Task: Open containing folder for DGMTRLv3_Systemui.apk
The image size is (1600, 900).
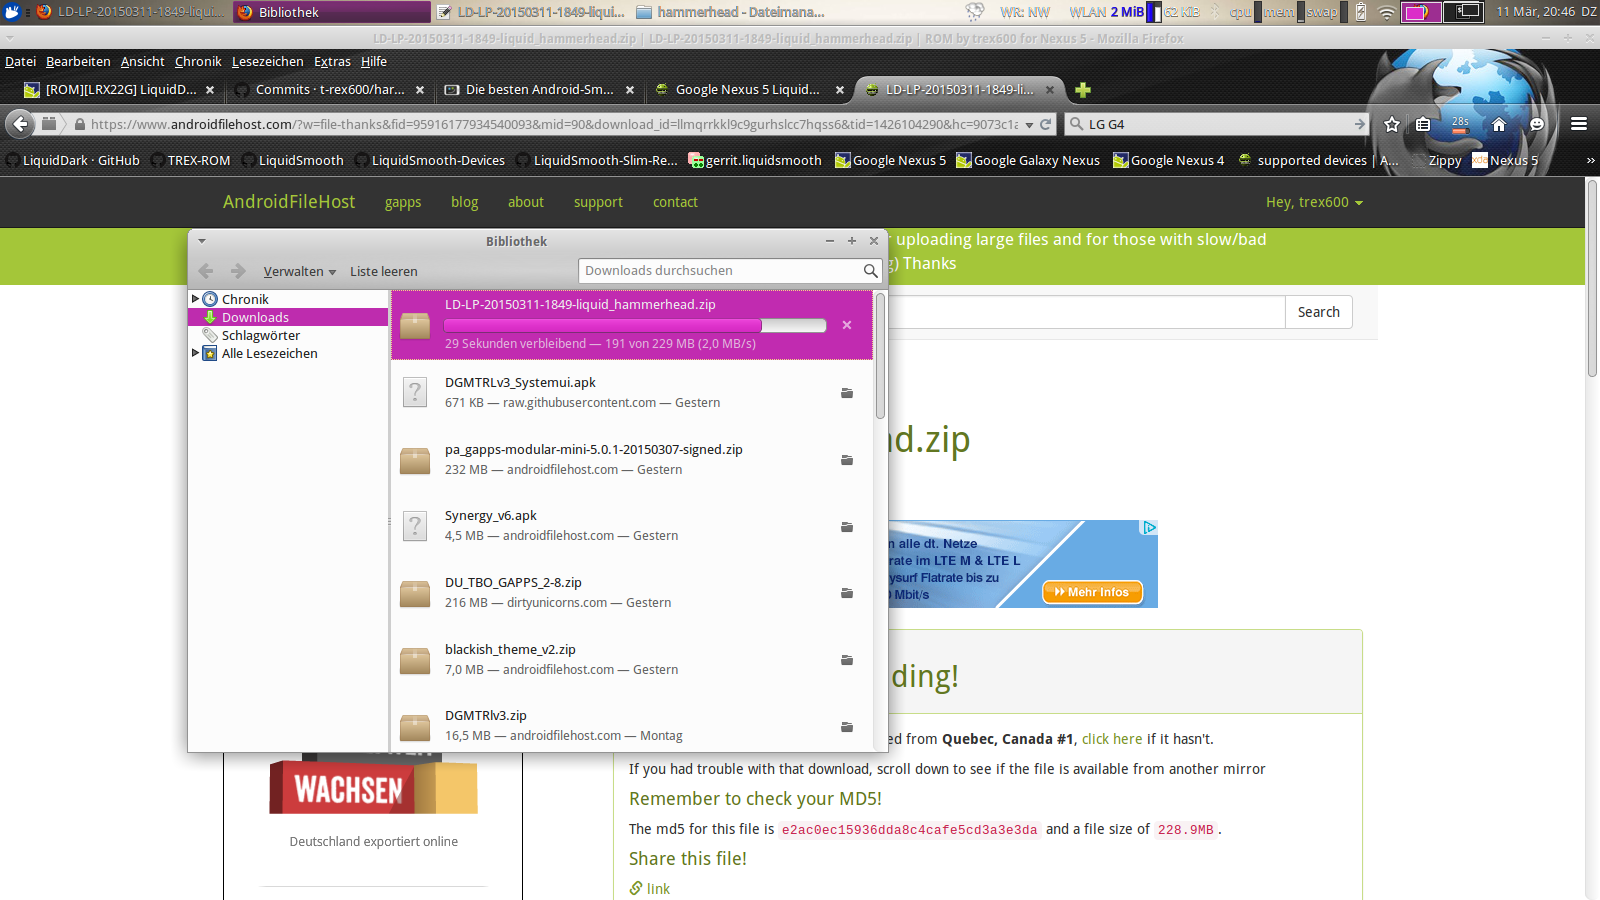Action: [x=847, y=393]
